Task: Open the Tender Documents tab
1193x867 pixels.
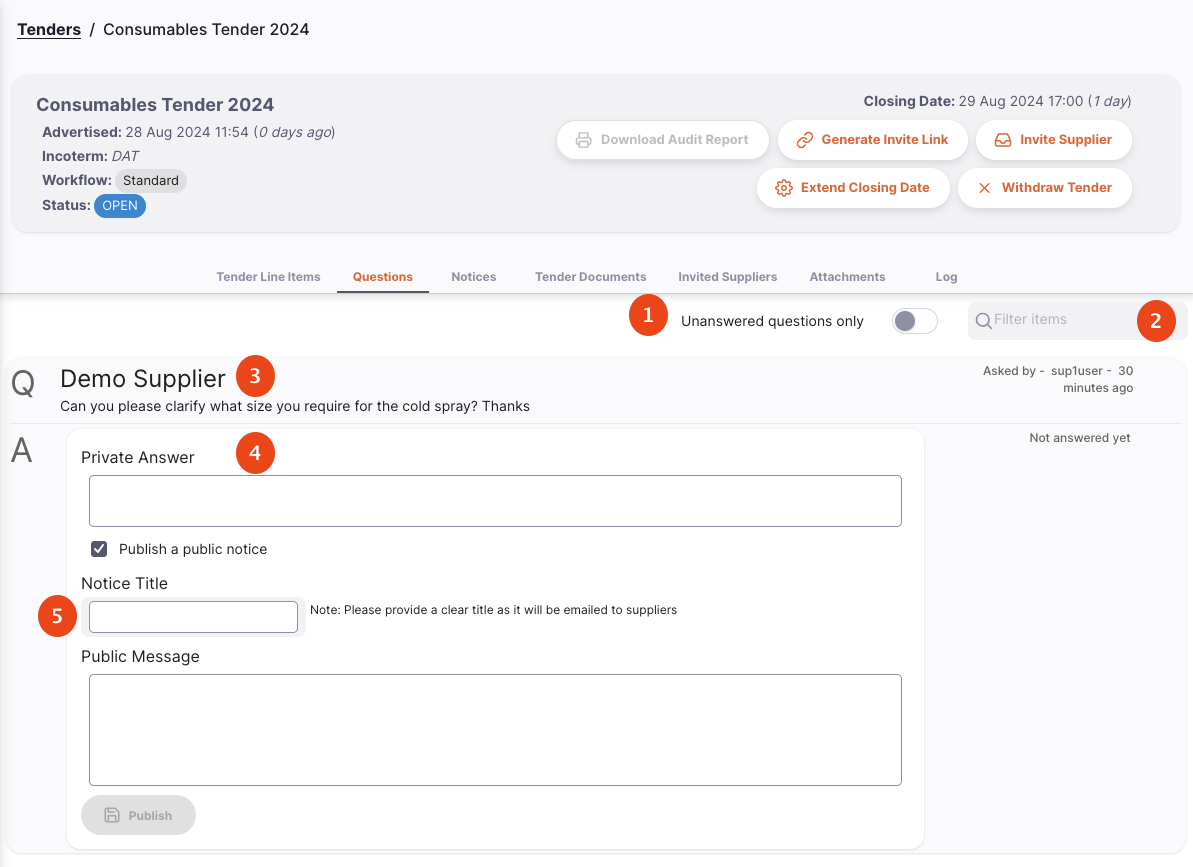Action: pyautogui.click(x=590, y=277)
